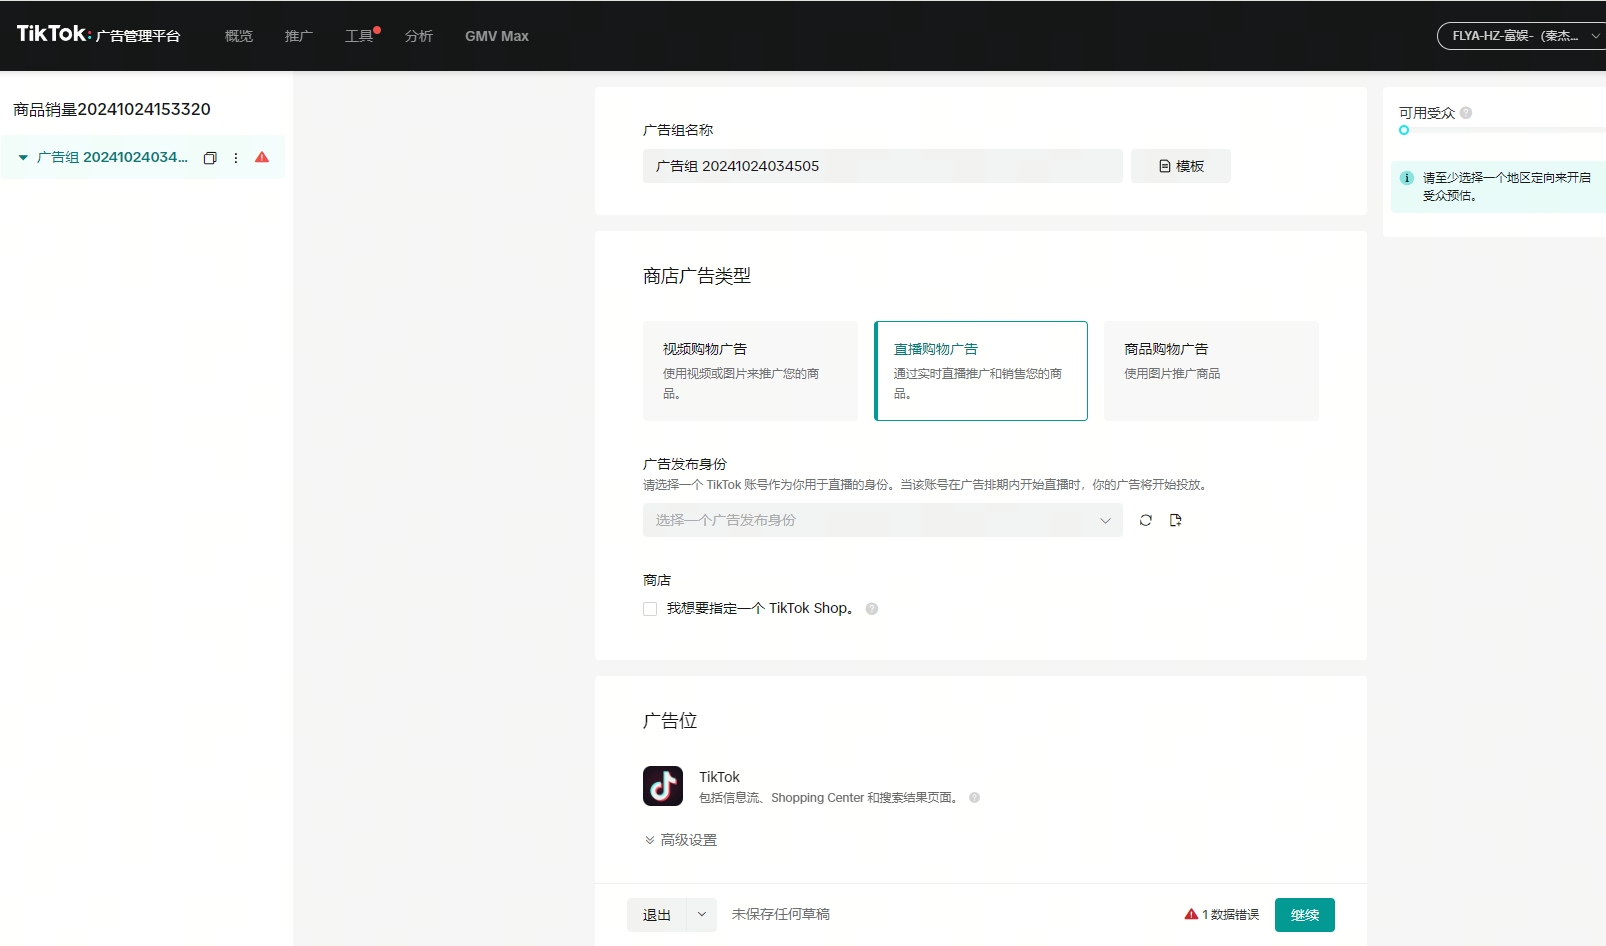Click the create identity icon next to refresh
This screenshot has height=946, width=1606.
[1176, 520]
